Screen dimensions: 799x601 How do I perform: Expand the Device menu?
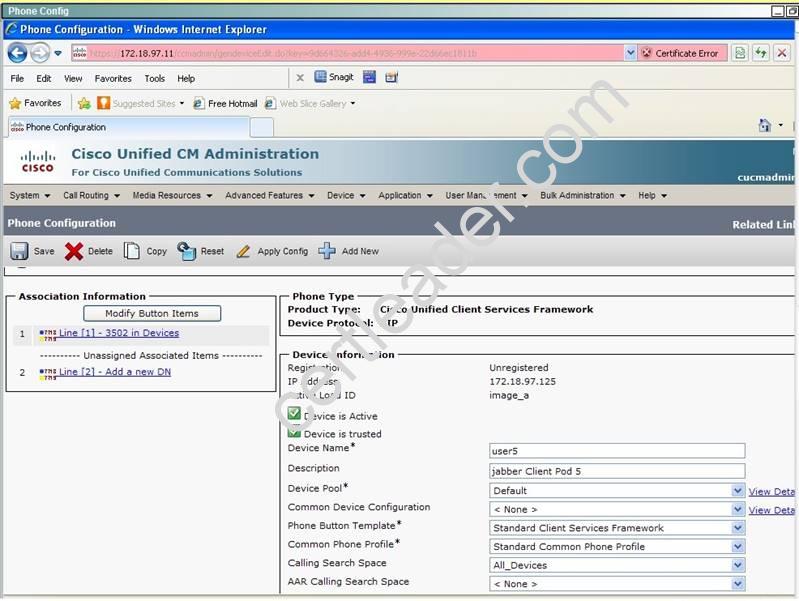(x=346, y=195)
